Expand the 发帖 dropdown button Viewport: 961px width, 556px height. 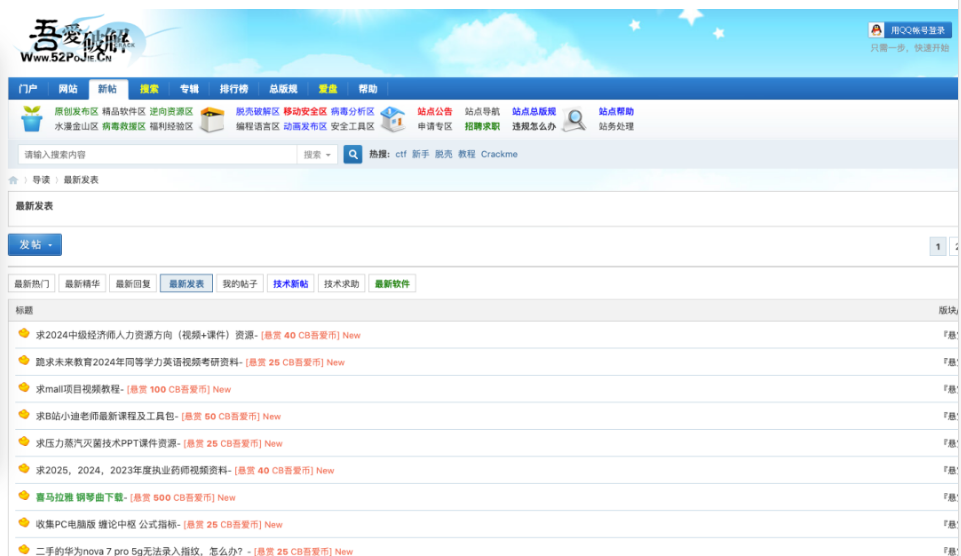35,245
